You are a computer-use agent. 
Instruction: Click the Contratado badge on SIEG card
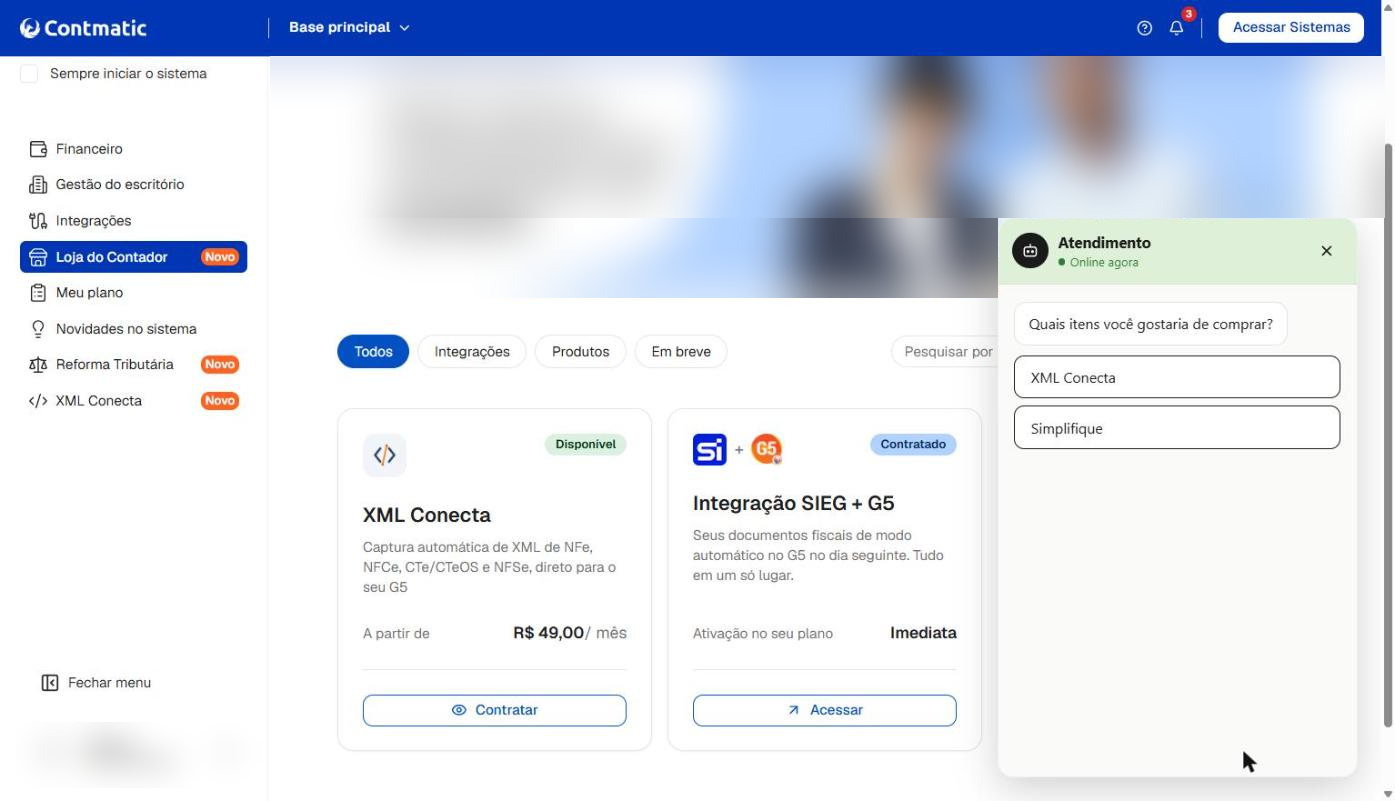(913, 444)
